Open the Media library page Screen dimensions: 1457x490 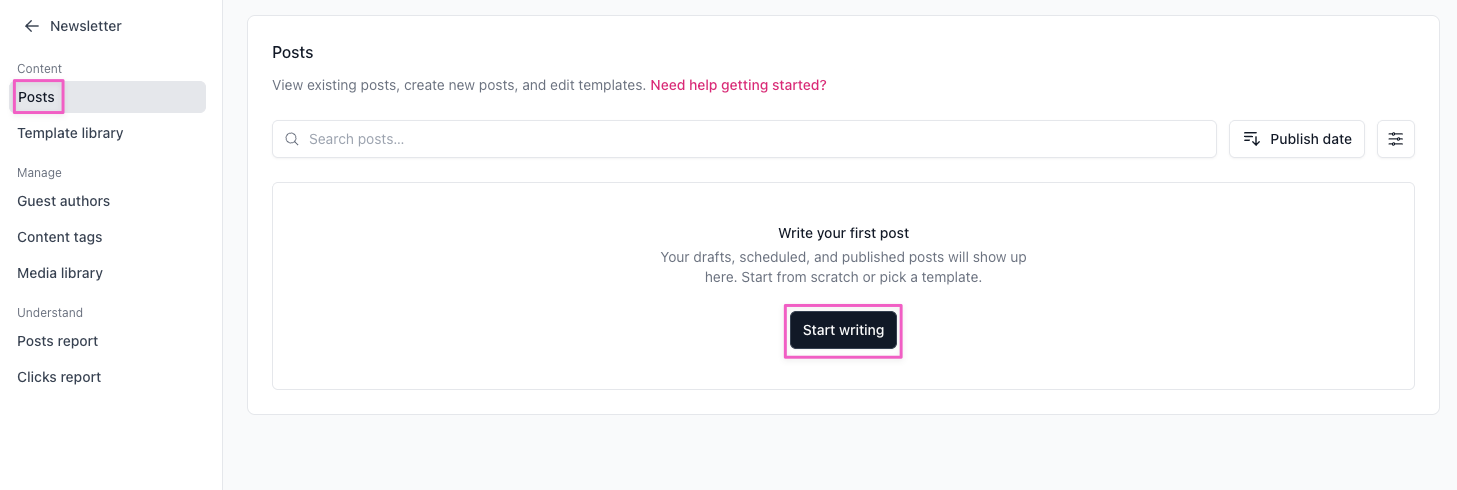tap(60, 273)
